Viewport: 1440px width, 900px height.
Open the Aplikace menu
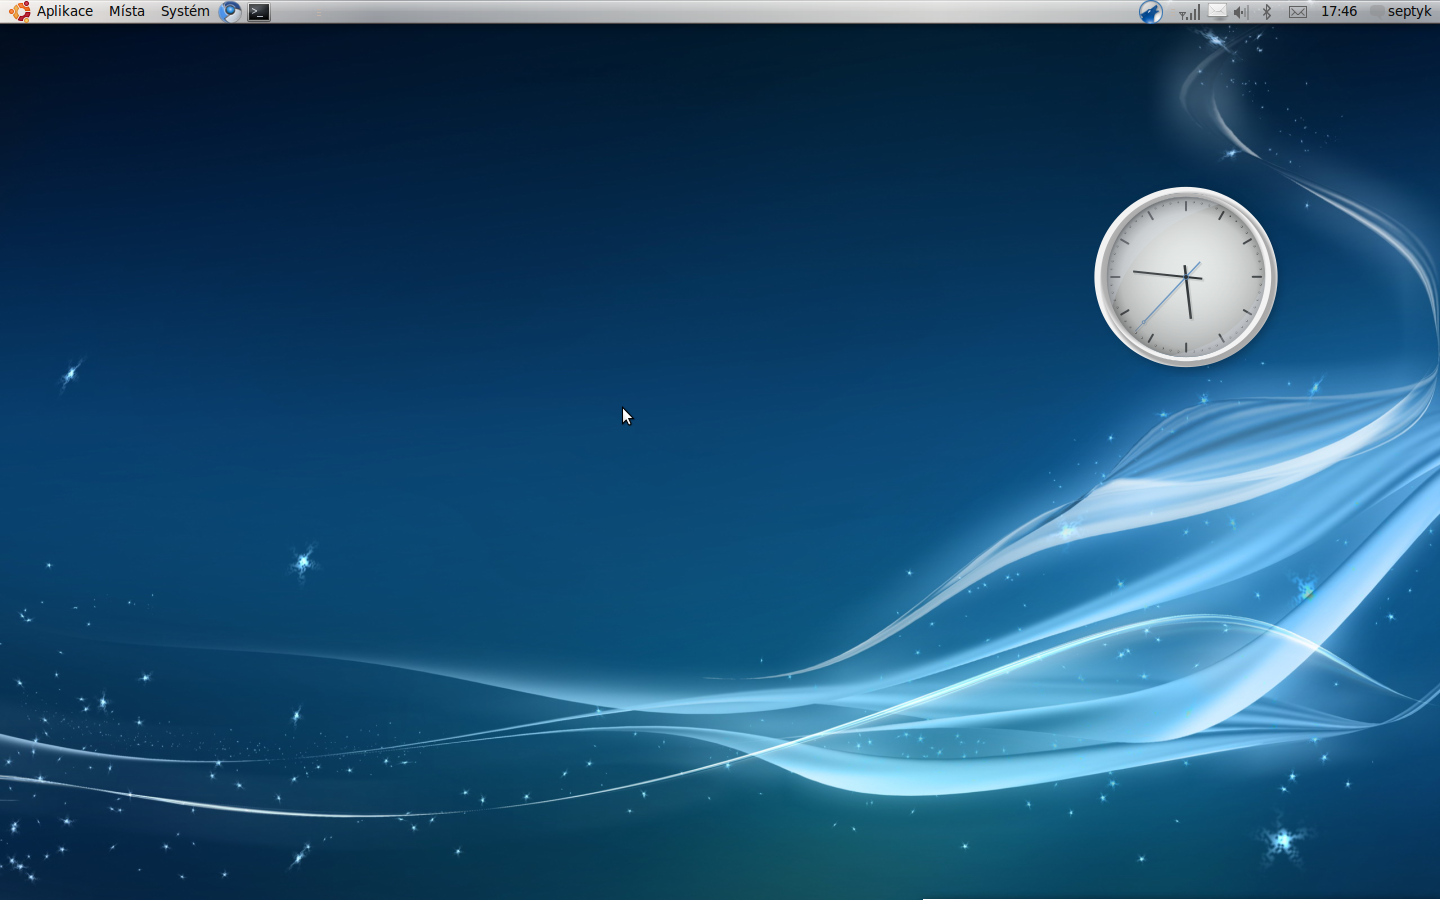(65, 11)
